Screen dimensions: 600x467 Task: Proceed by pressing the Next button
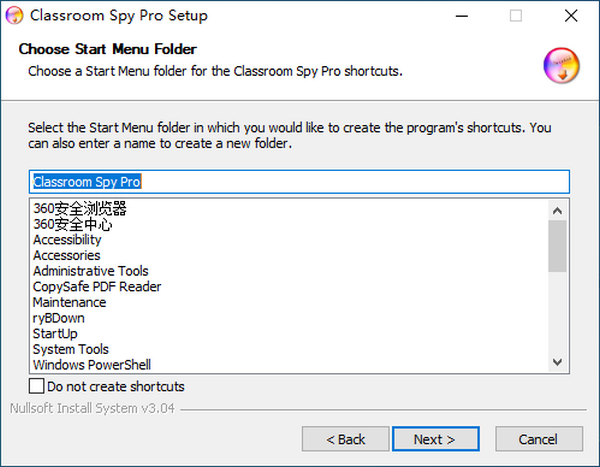(434, 439)
